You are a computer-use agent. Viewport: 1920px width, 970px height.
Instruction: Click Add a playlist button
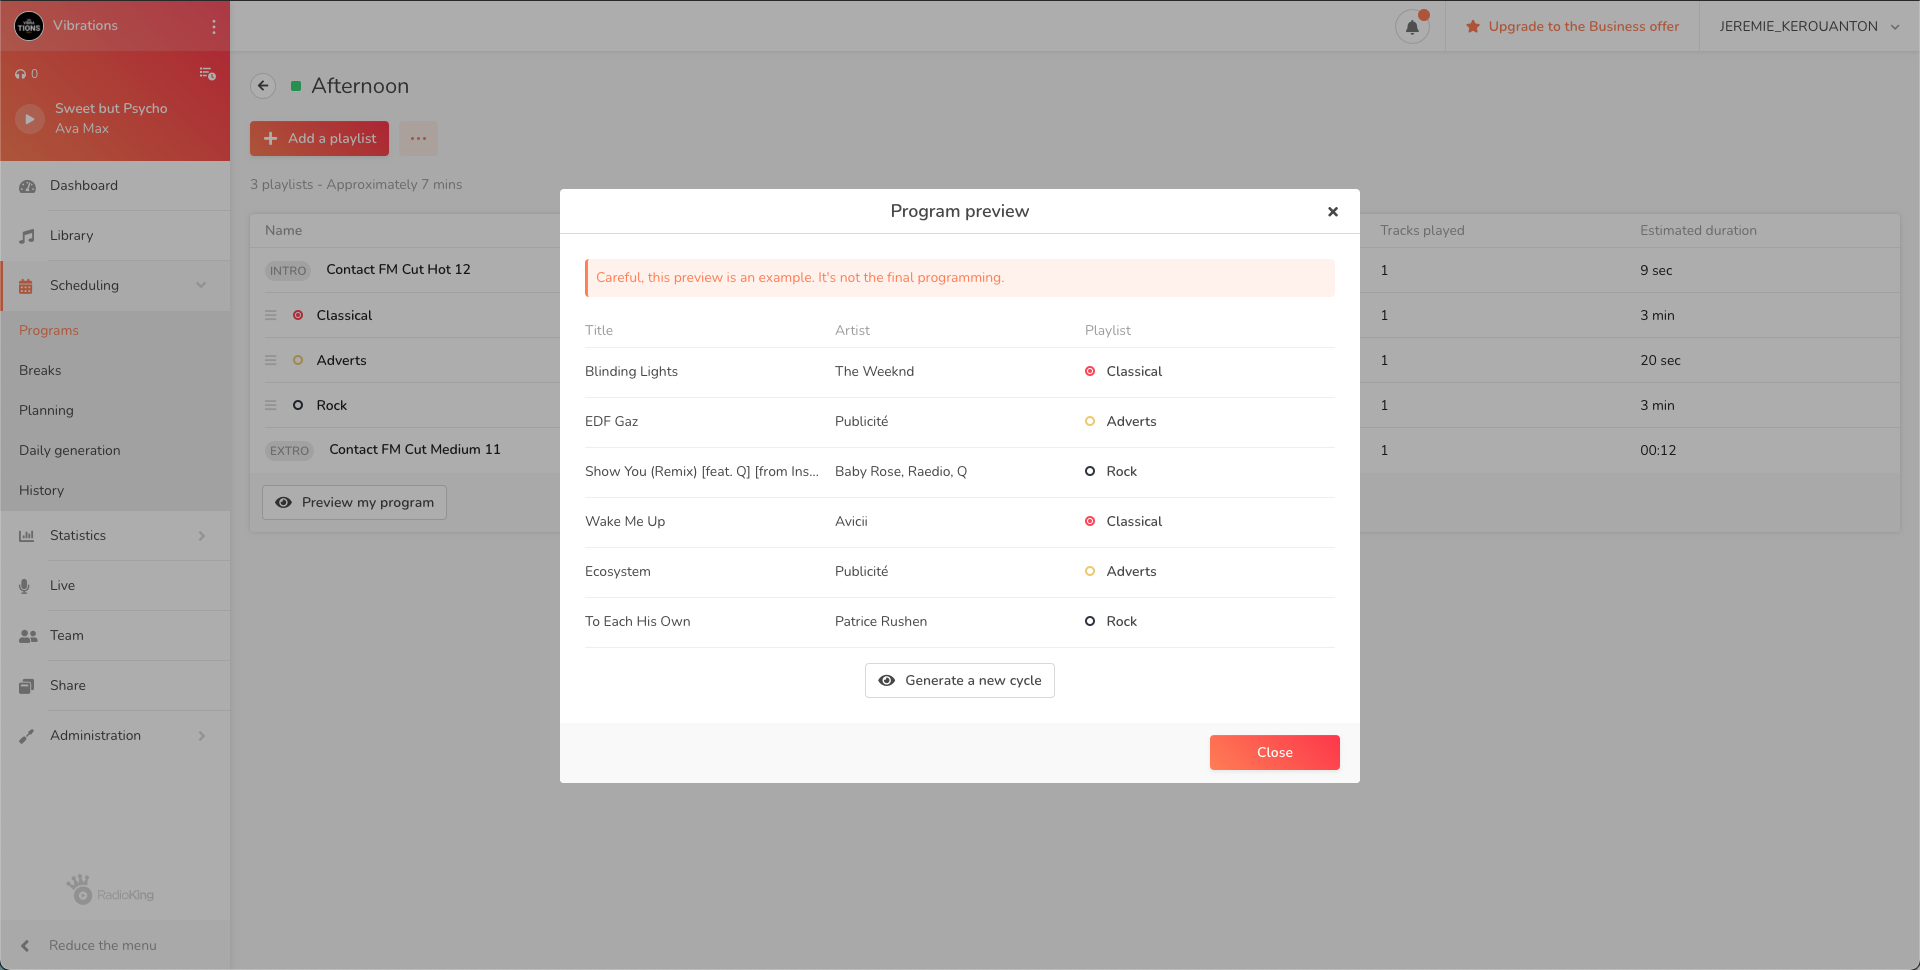coord(319,138)
